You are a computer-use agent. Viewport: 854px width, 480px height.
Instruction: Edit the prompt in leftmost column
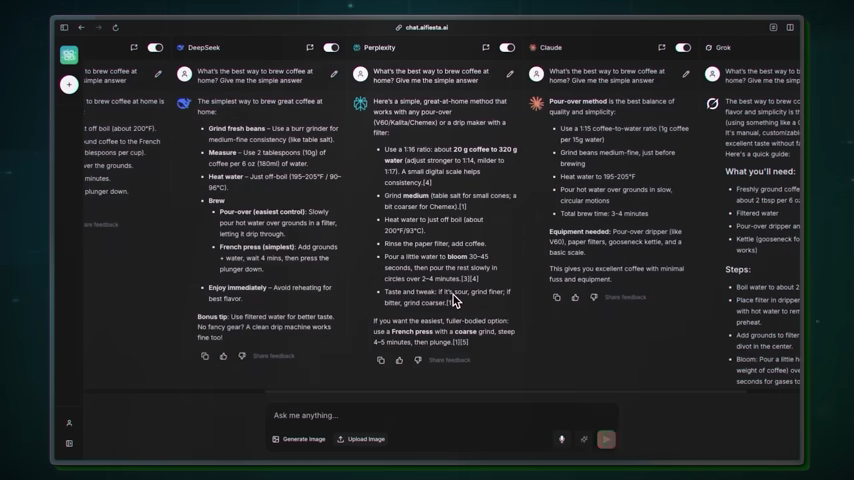click(158, 74)
